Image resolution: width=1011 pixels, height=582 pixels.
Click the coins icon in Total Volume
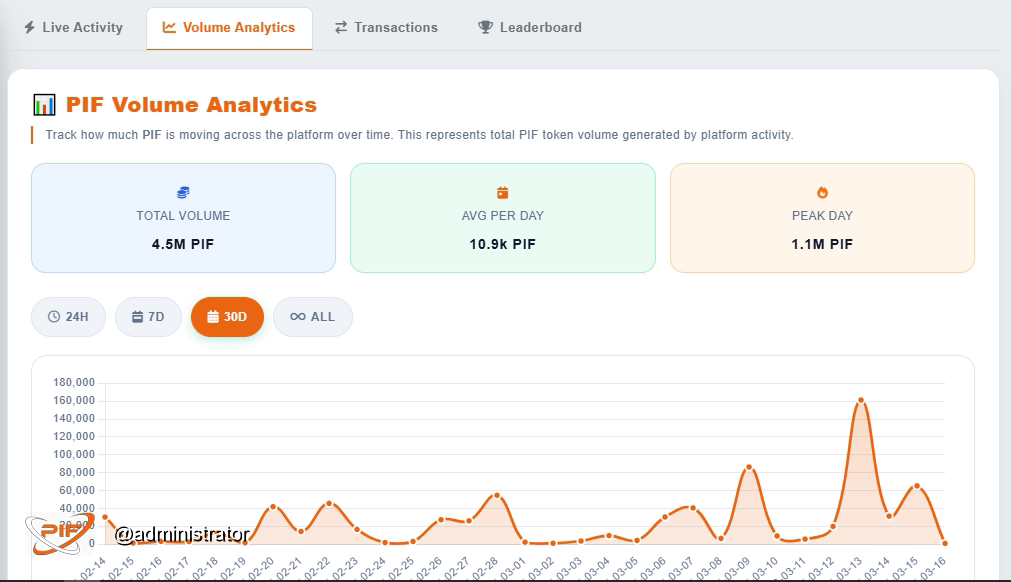coord(183,193)
